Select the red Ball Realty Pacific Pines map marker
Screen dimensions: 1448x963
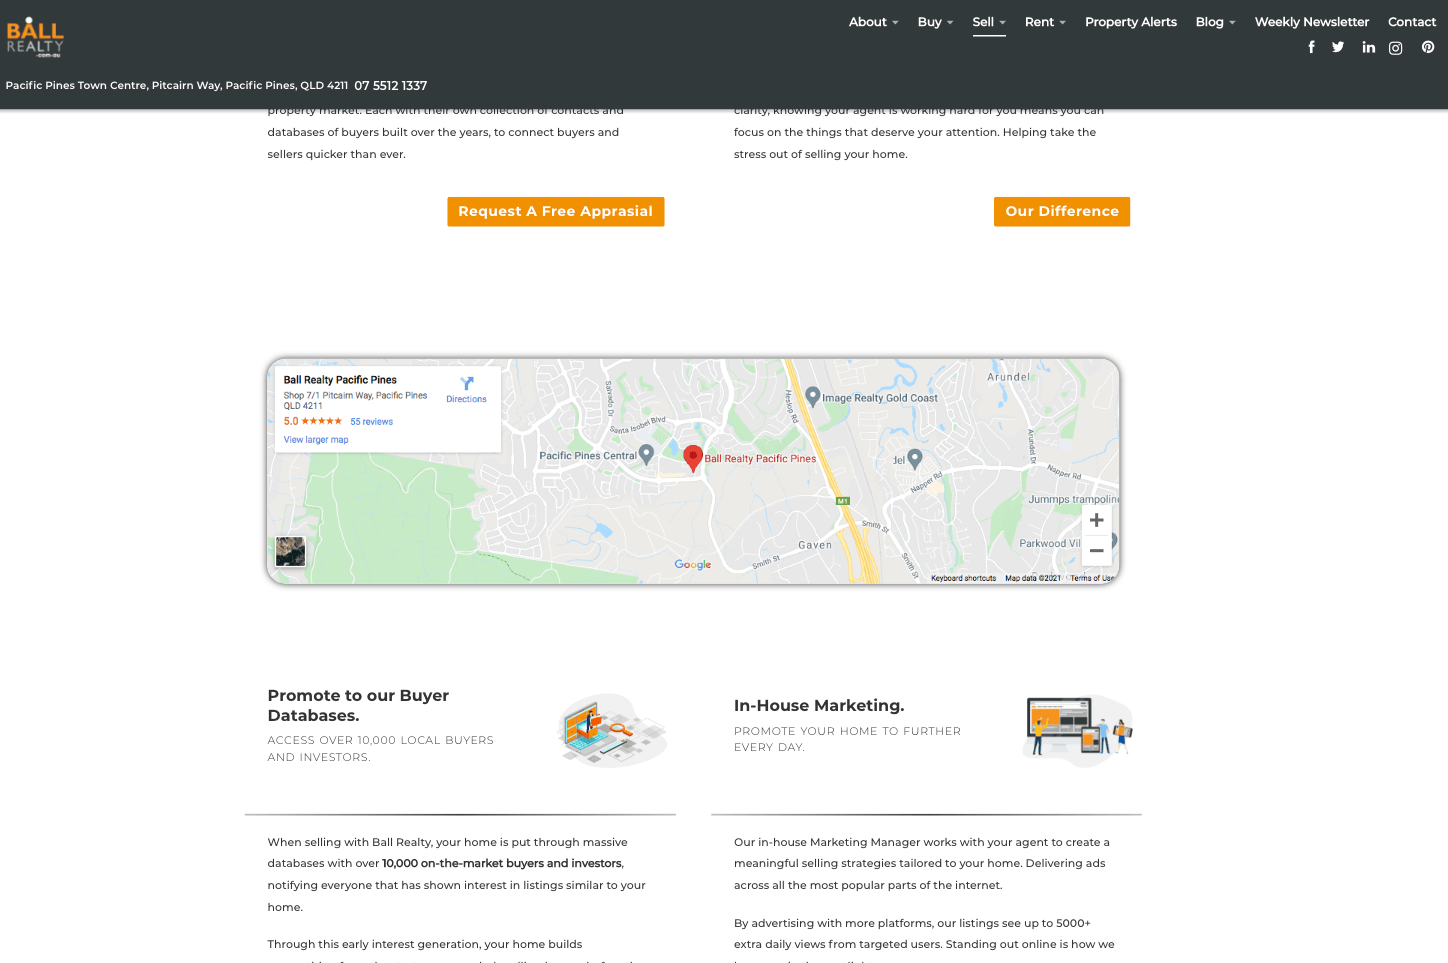(x=693, y=458)
